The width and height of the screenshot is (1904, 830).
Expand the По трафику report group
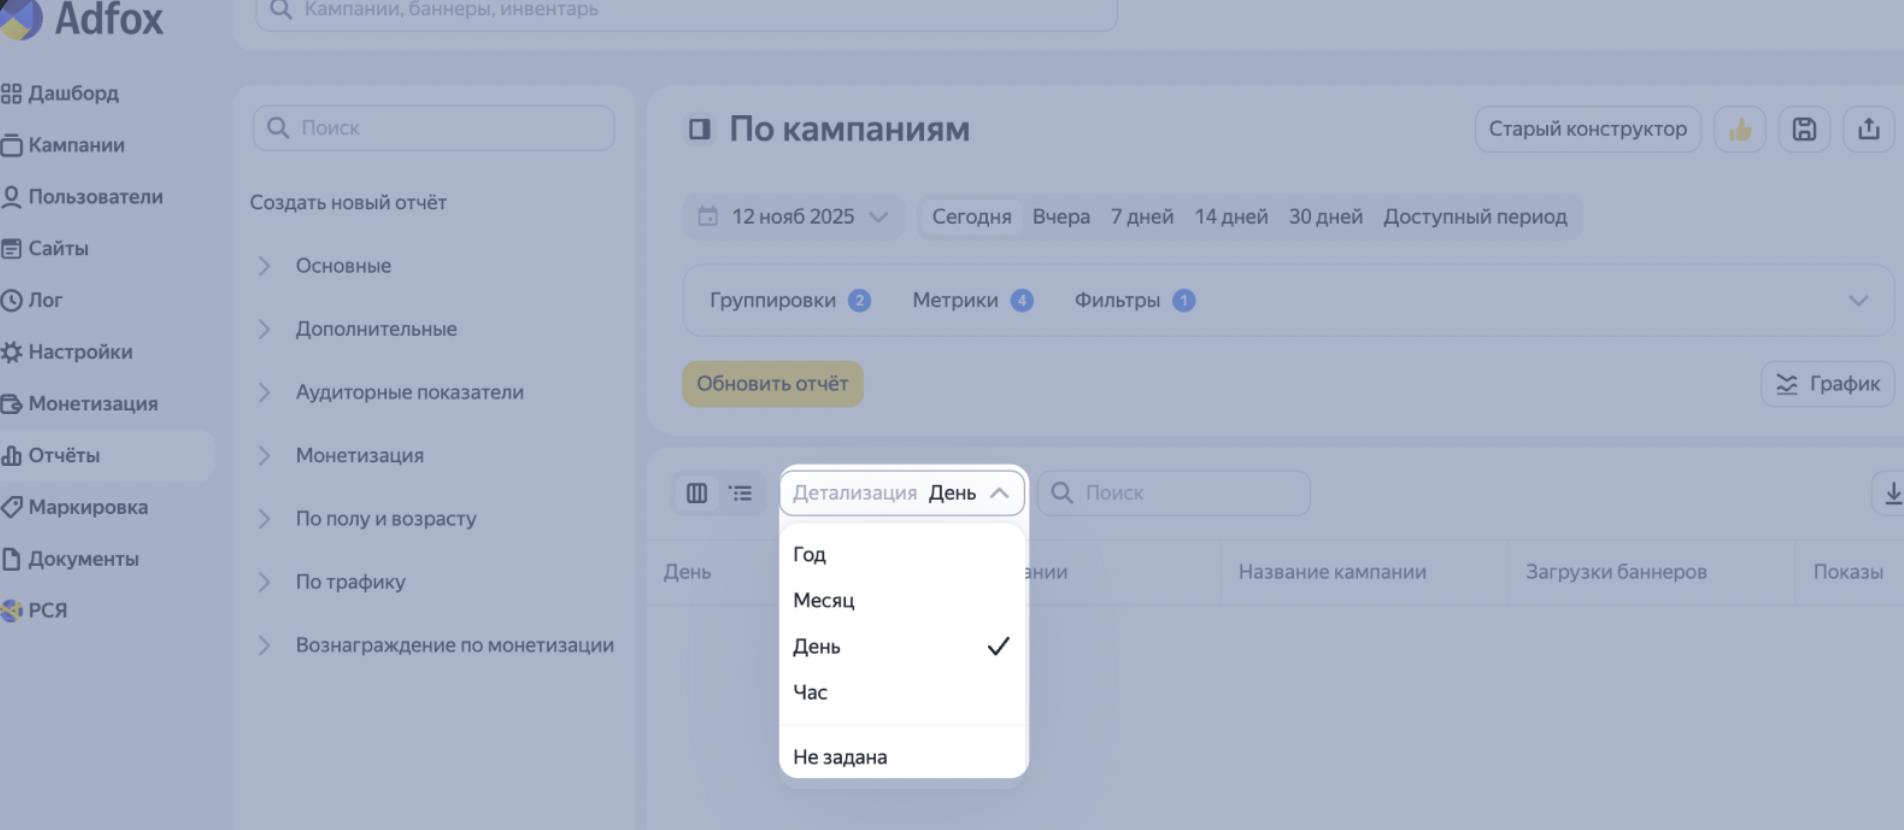point(350,582)
